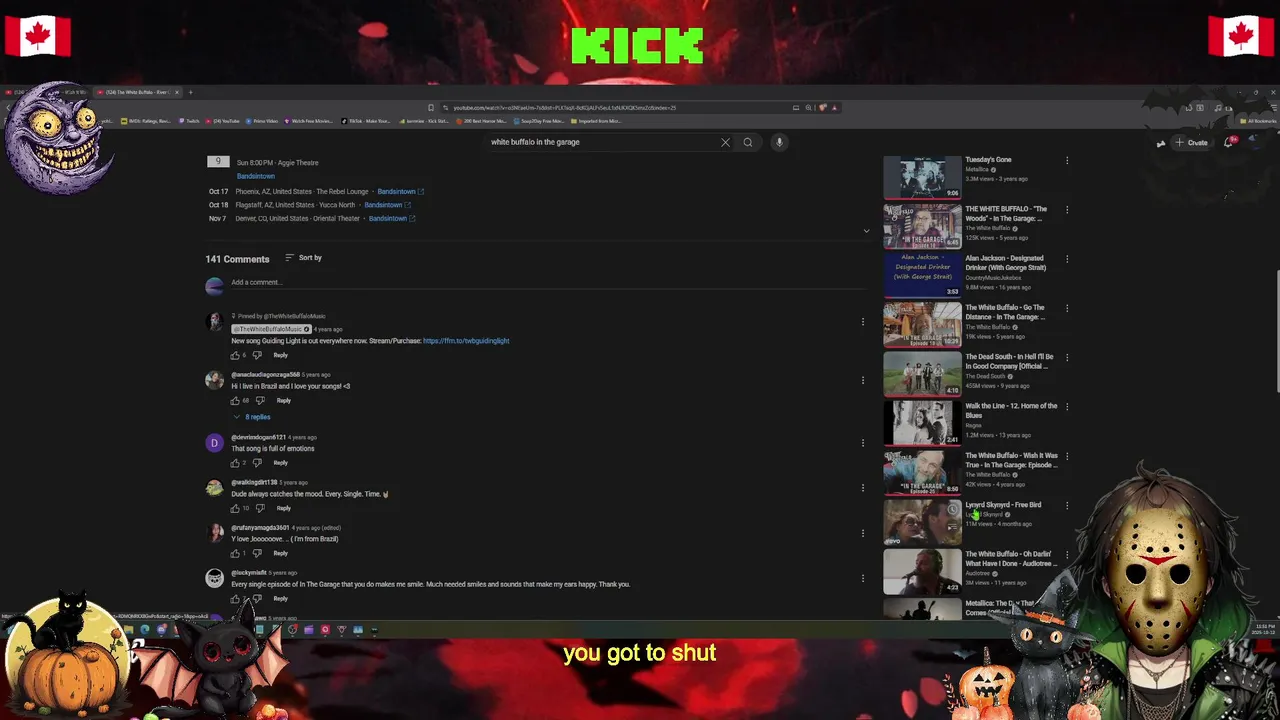Clear the YouTube search text with the X
The height and width of the screenshot is (720, 1280).
click(725, 142)
